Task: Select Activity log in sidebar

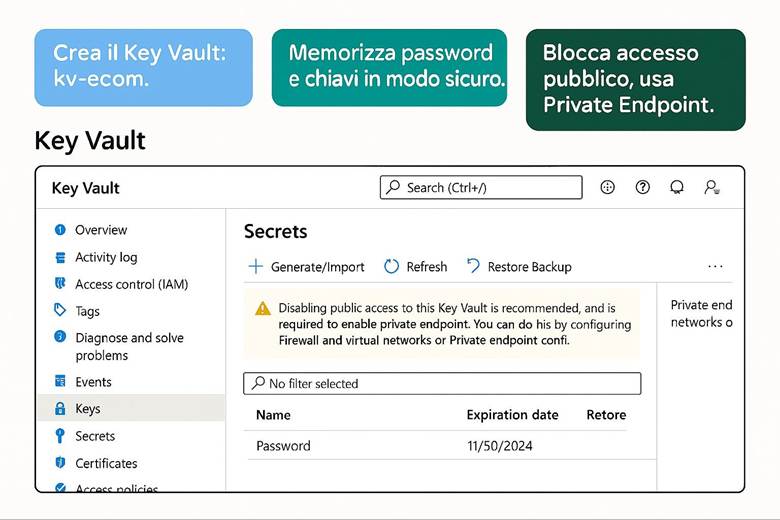Action: click(x=106, y=257)
